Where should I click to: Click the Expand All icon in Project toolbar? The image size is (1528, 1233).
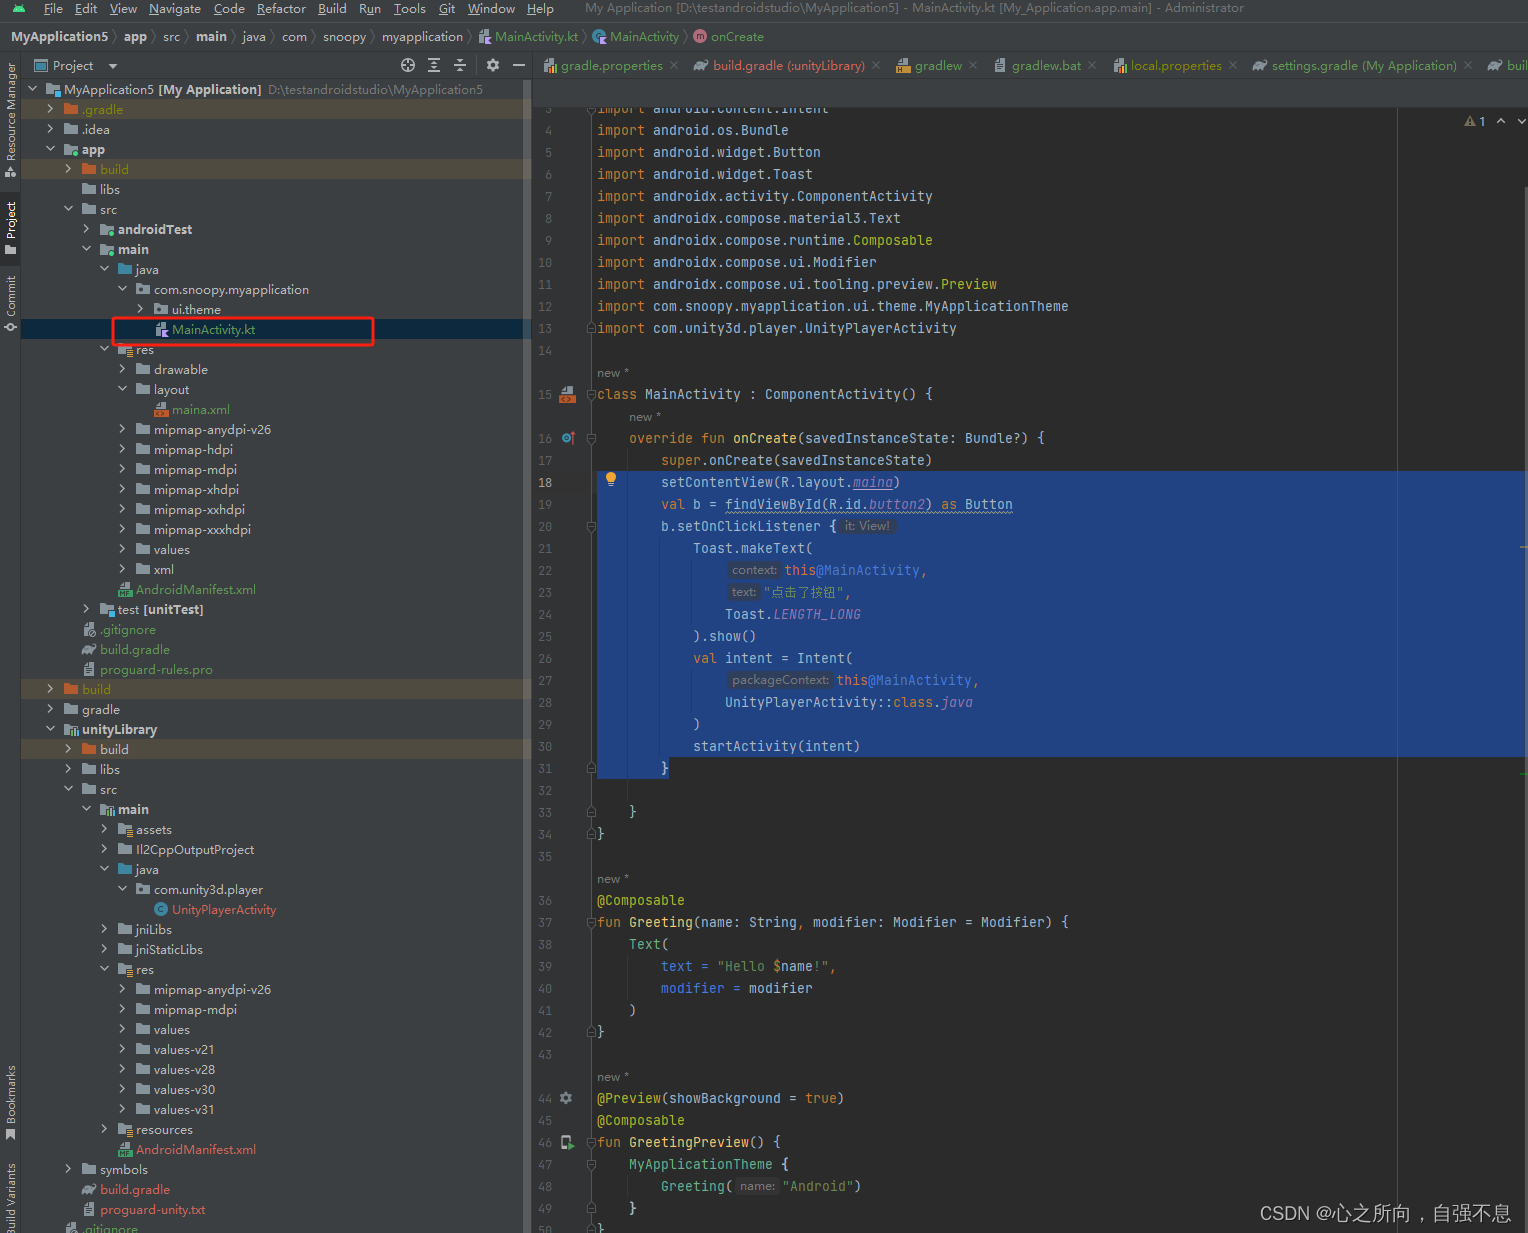434,65
